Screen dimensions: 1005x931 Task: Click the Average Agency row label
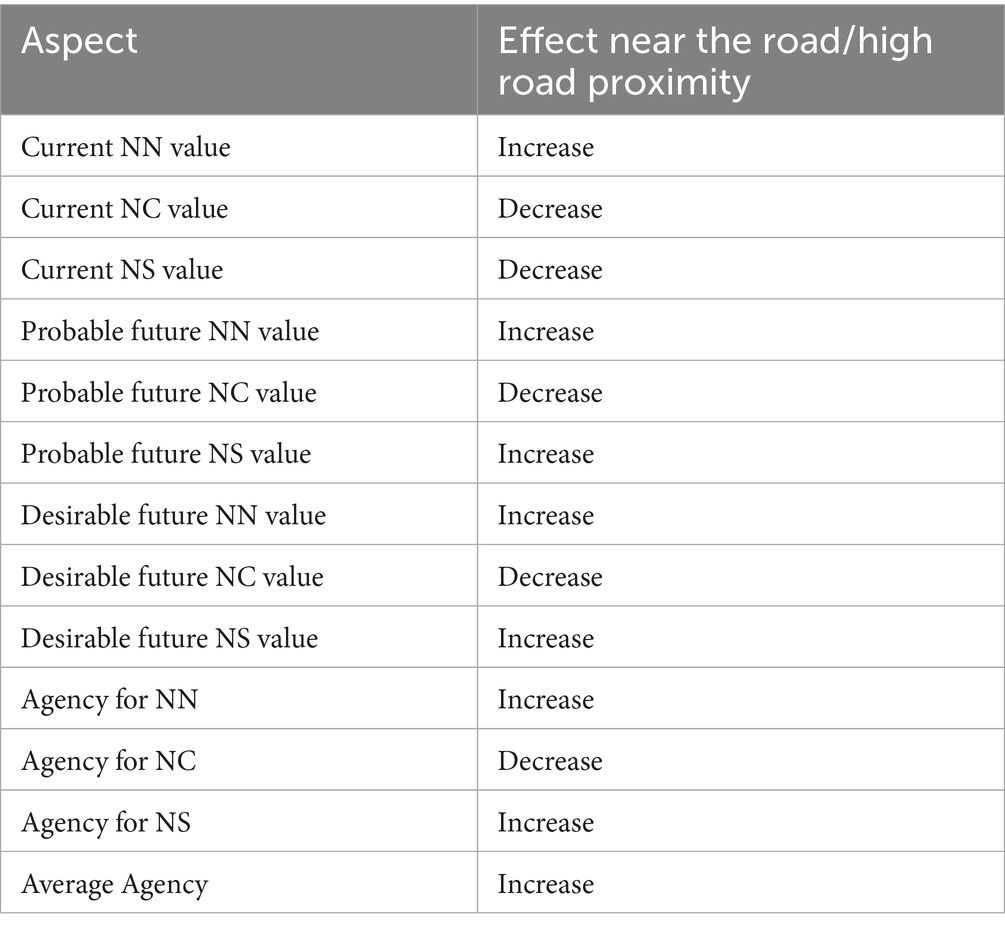point(115,884)
